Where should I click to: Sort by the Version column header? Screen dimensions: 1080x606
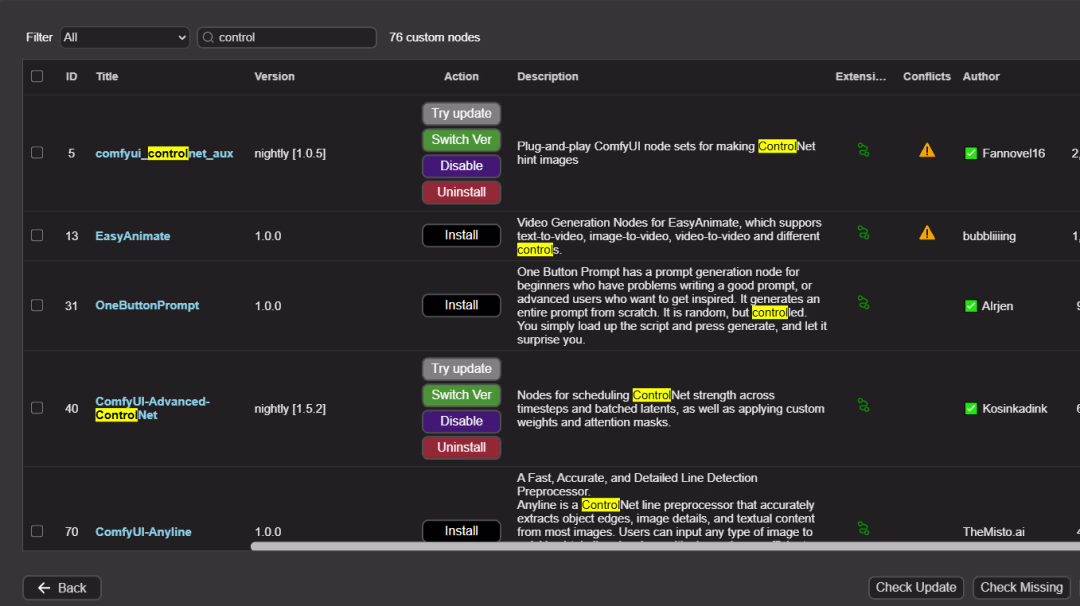point(274,76)
